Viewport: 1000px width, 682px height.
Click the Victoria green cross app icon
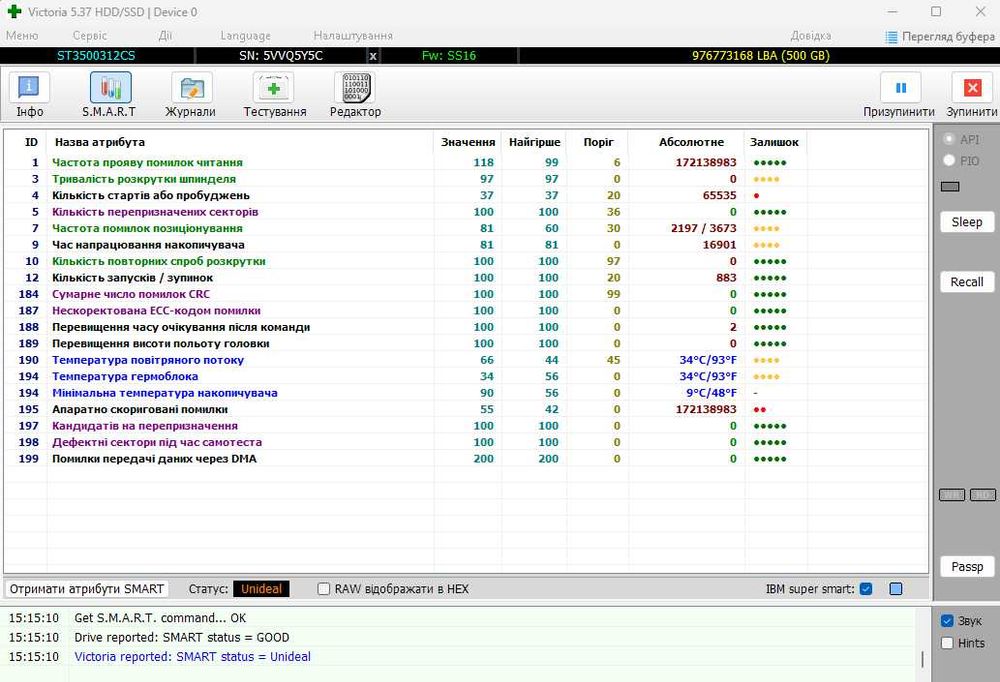(14, 11)
